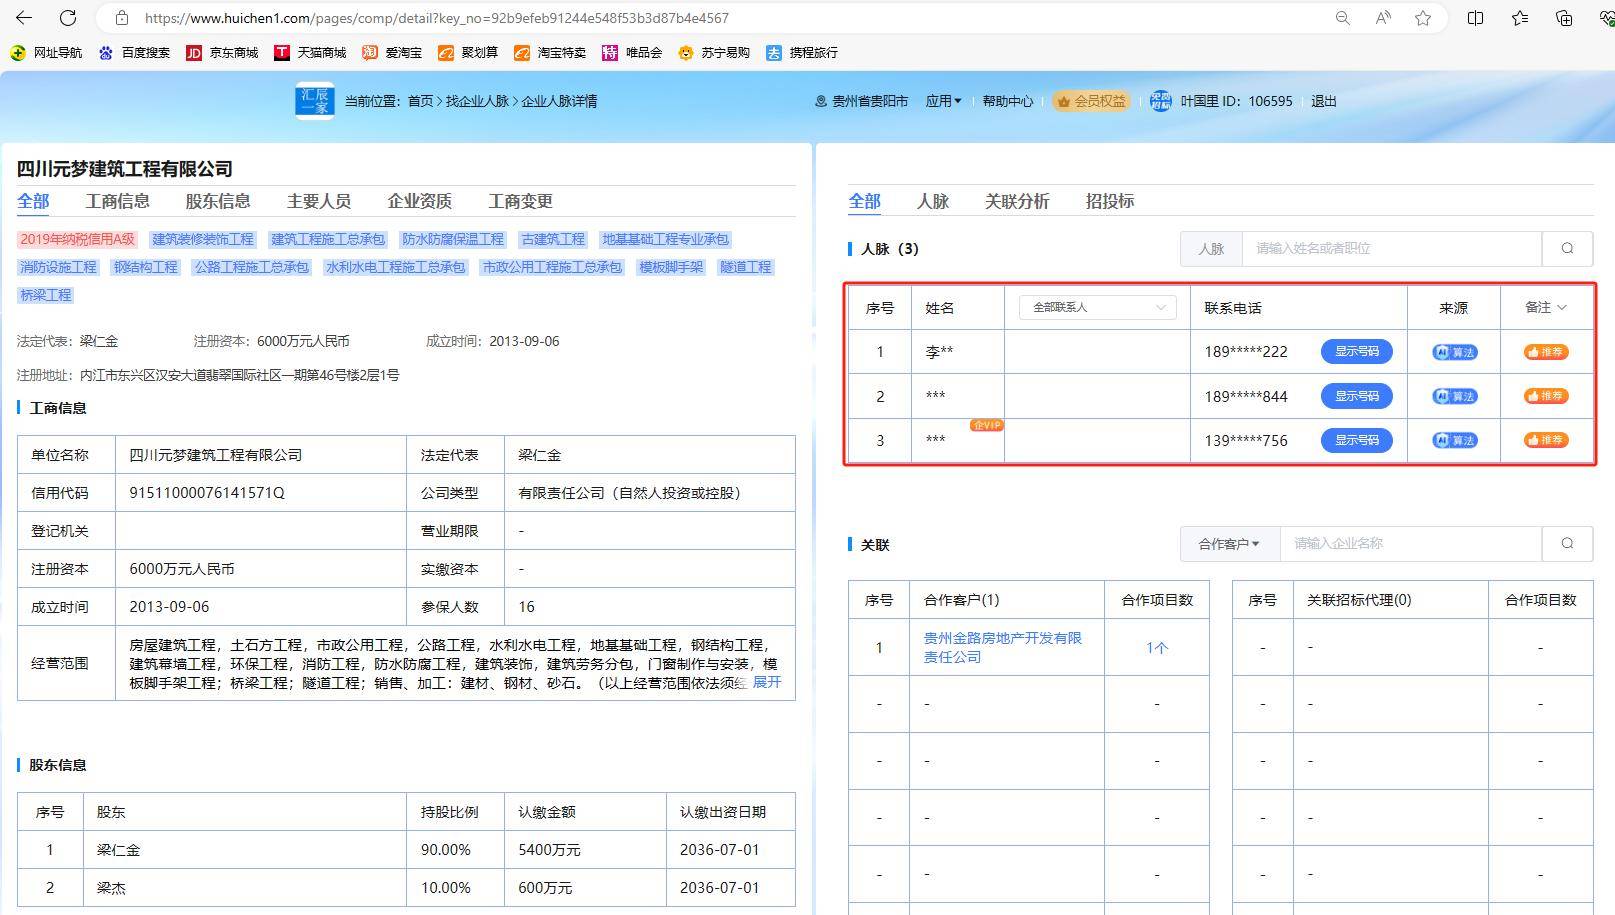Add this page to favorites star
This screenshot has width=1615, height=915.
1423,18
